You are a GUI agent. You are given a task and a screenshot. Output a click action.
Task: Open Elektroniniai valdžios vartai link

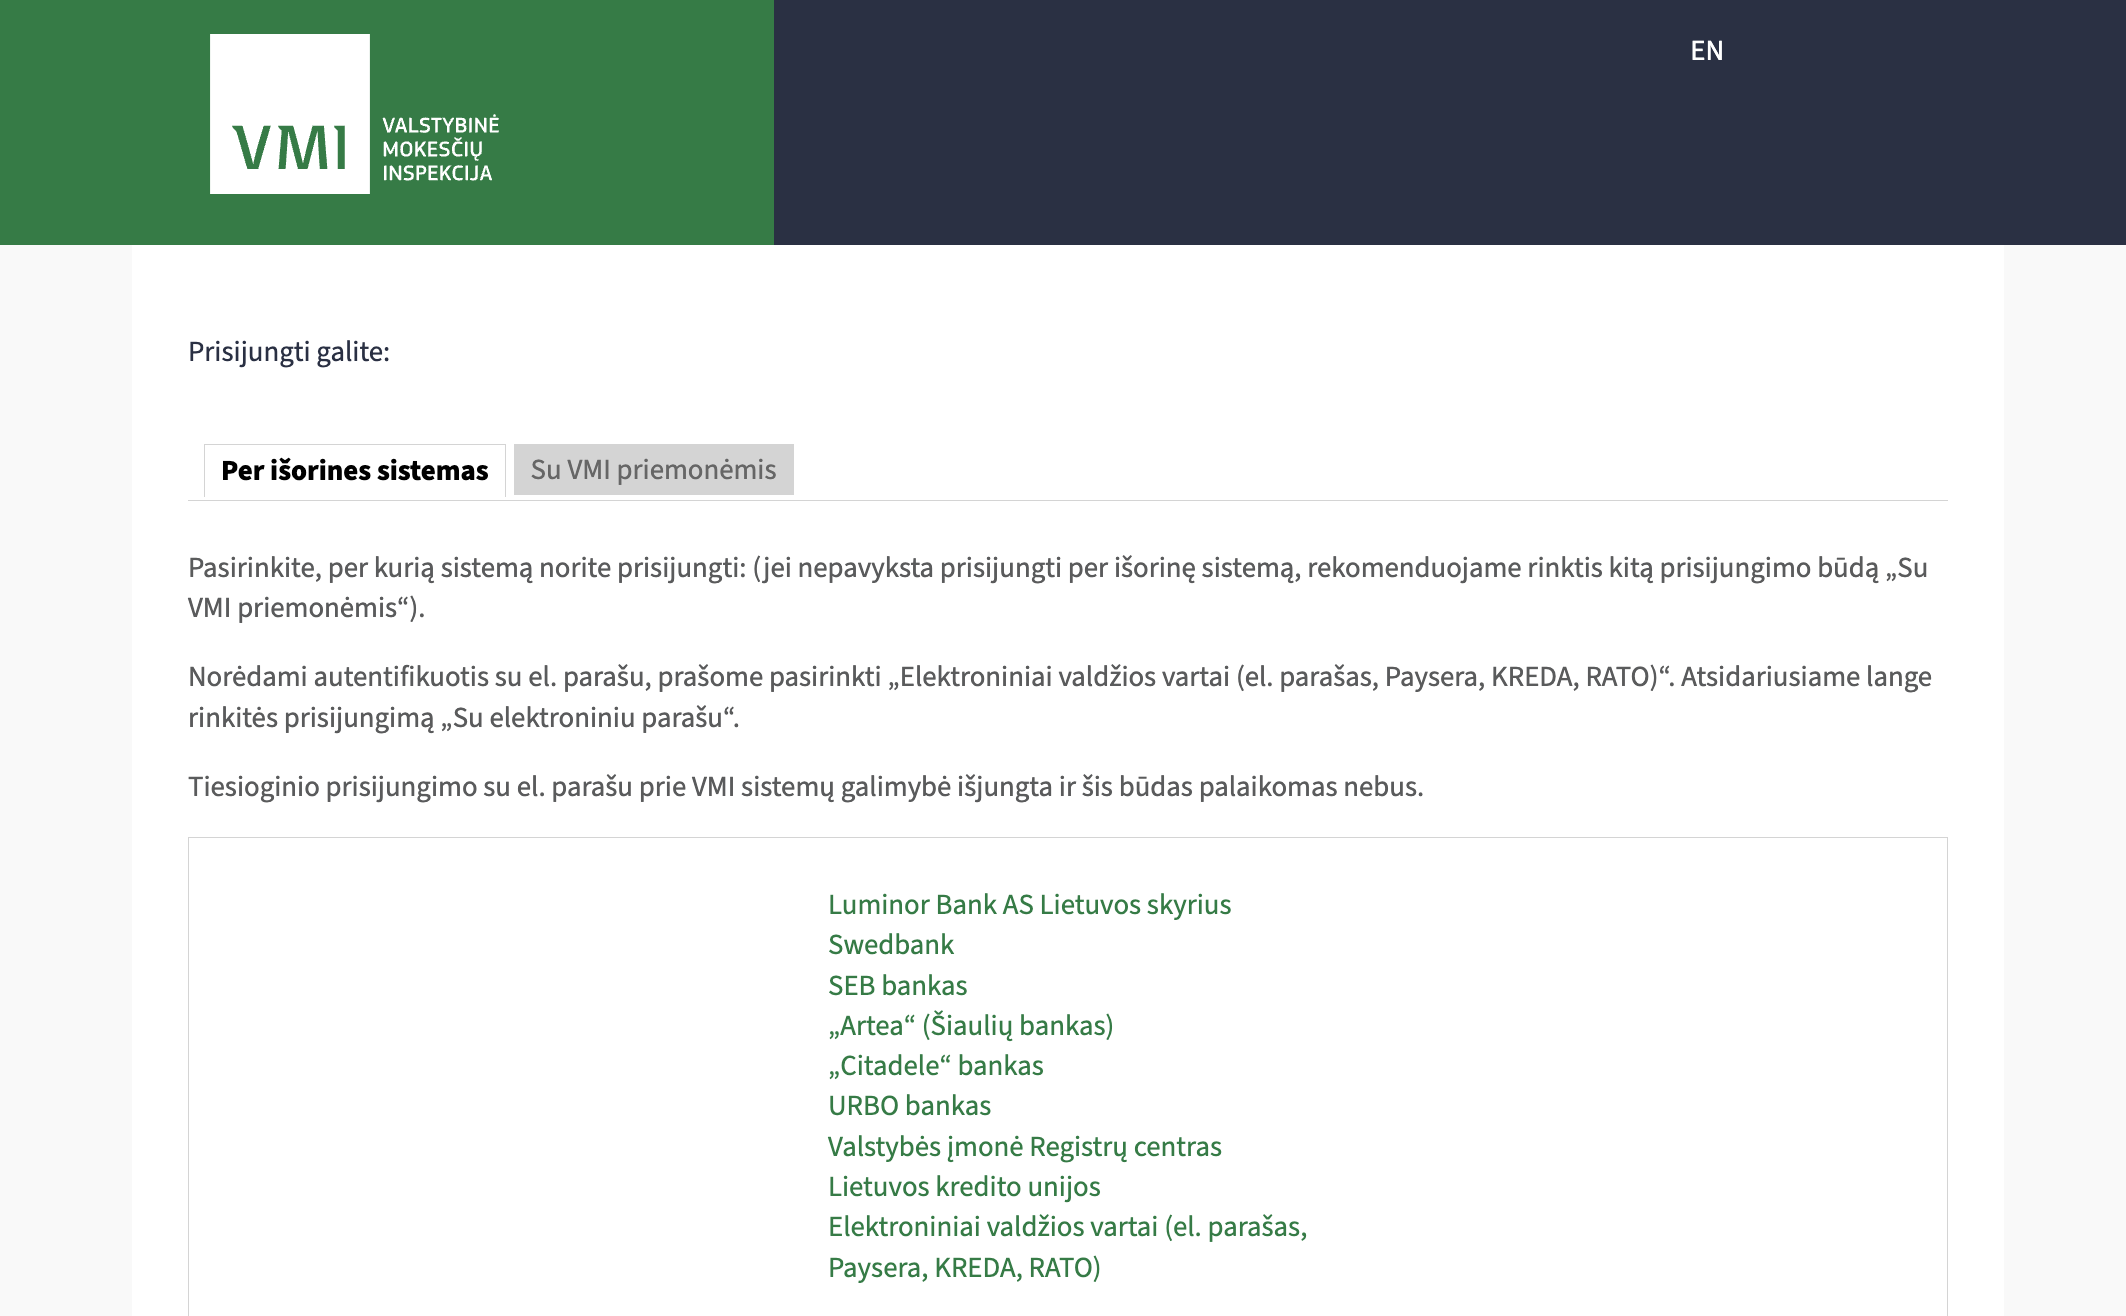tap(1067, 1247)
